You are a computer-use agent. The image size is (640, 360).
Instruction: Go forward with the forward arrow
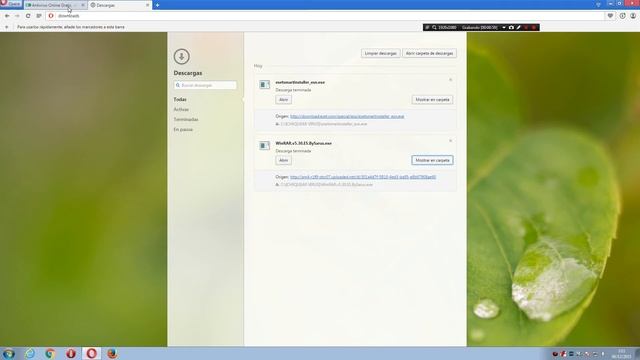(x=17, y=16)
